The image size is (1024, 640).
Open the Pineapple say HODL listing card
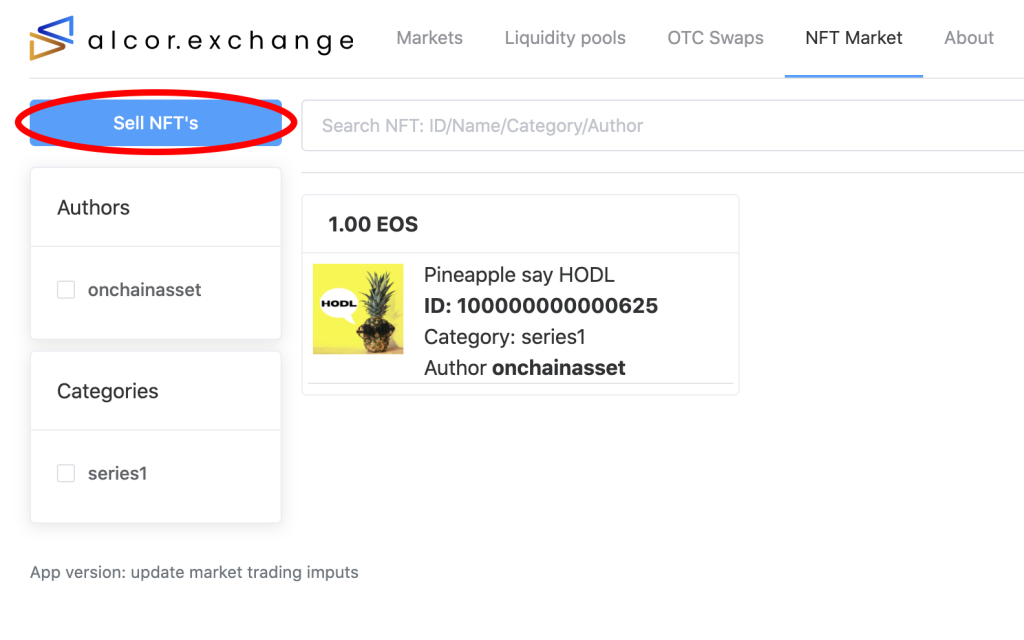coord(520,293)
